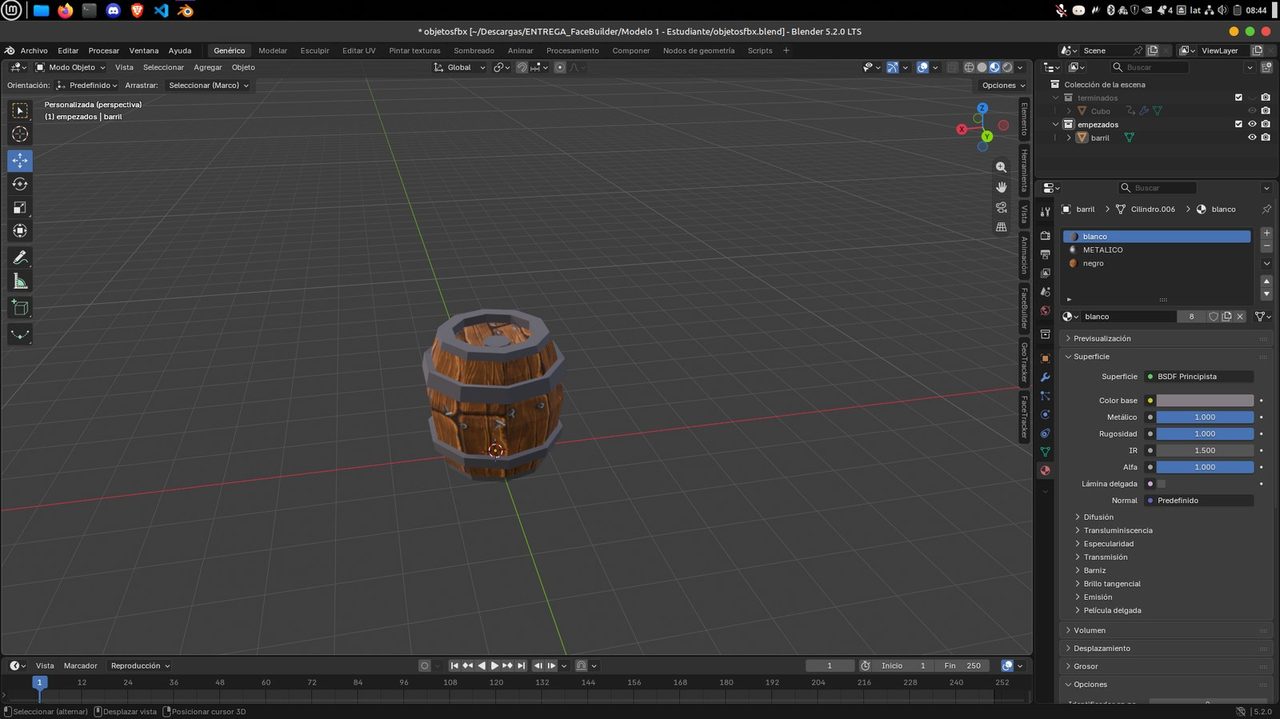Viewport: 1280px width, 719px height.
Task: Open the Modifiers wrench tab icon
Action: pos(1045,377)
